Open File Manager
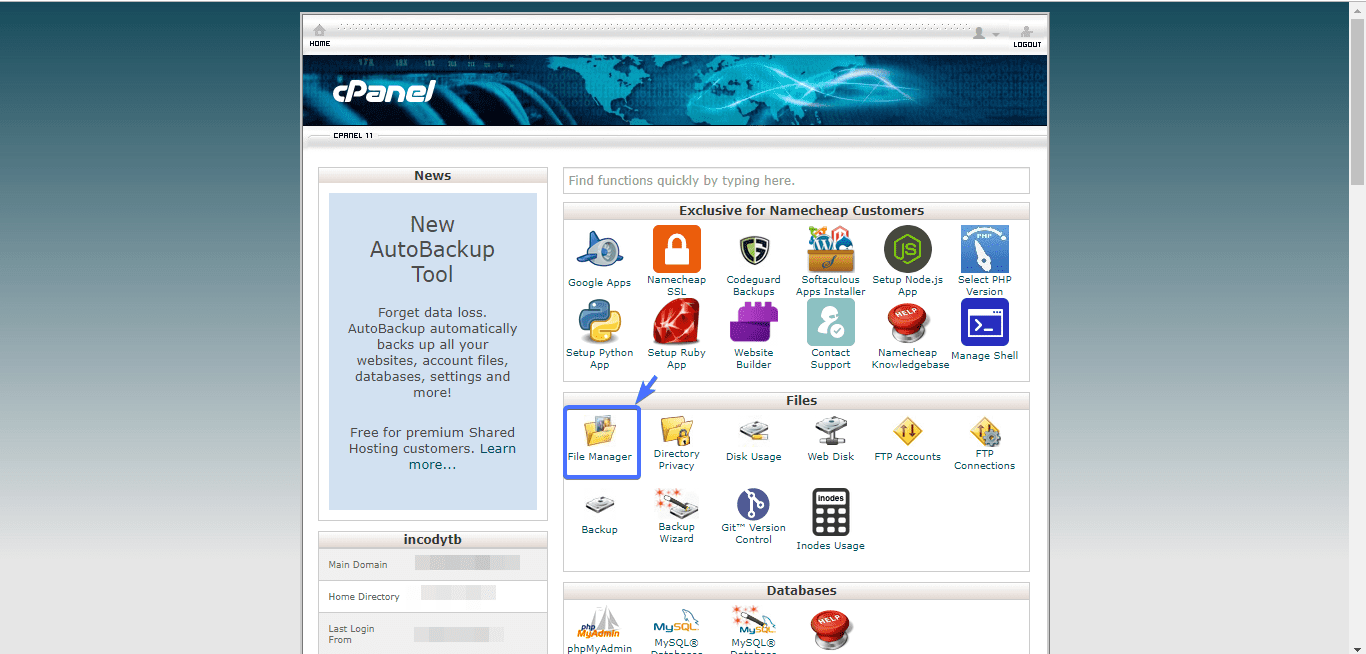 click(x=600, y=431)
